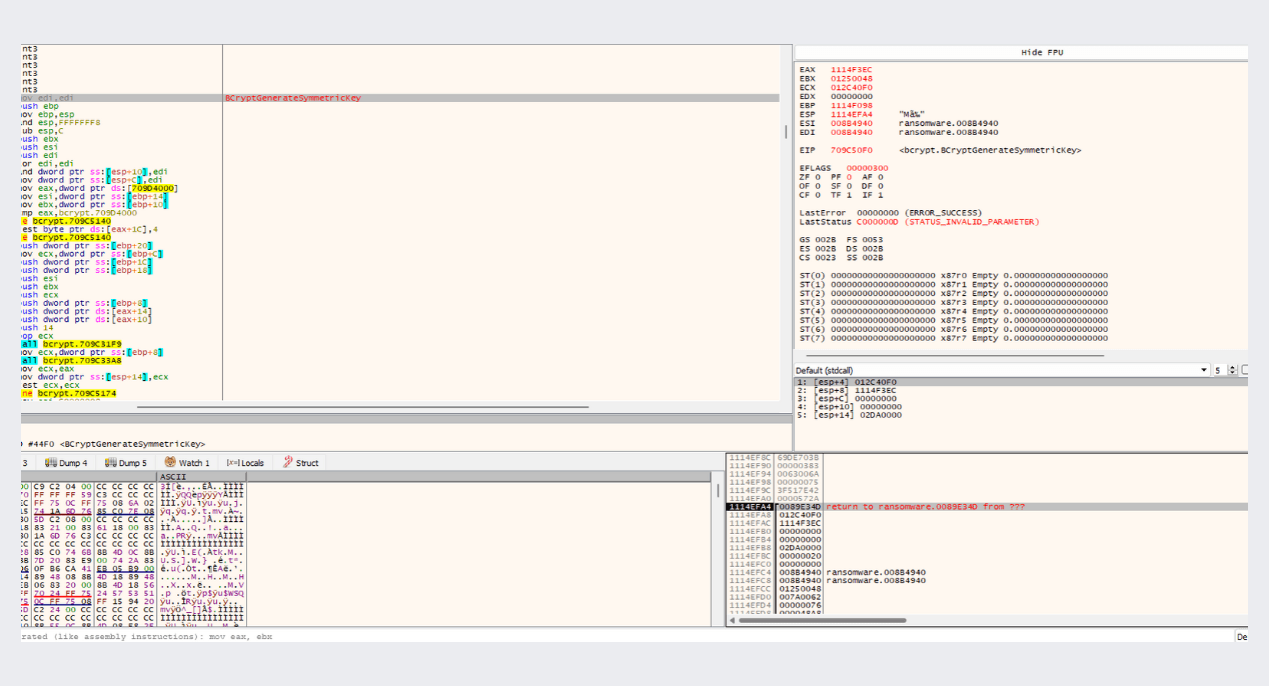Click the argument count field showing 5

(x=1219, y=370)
